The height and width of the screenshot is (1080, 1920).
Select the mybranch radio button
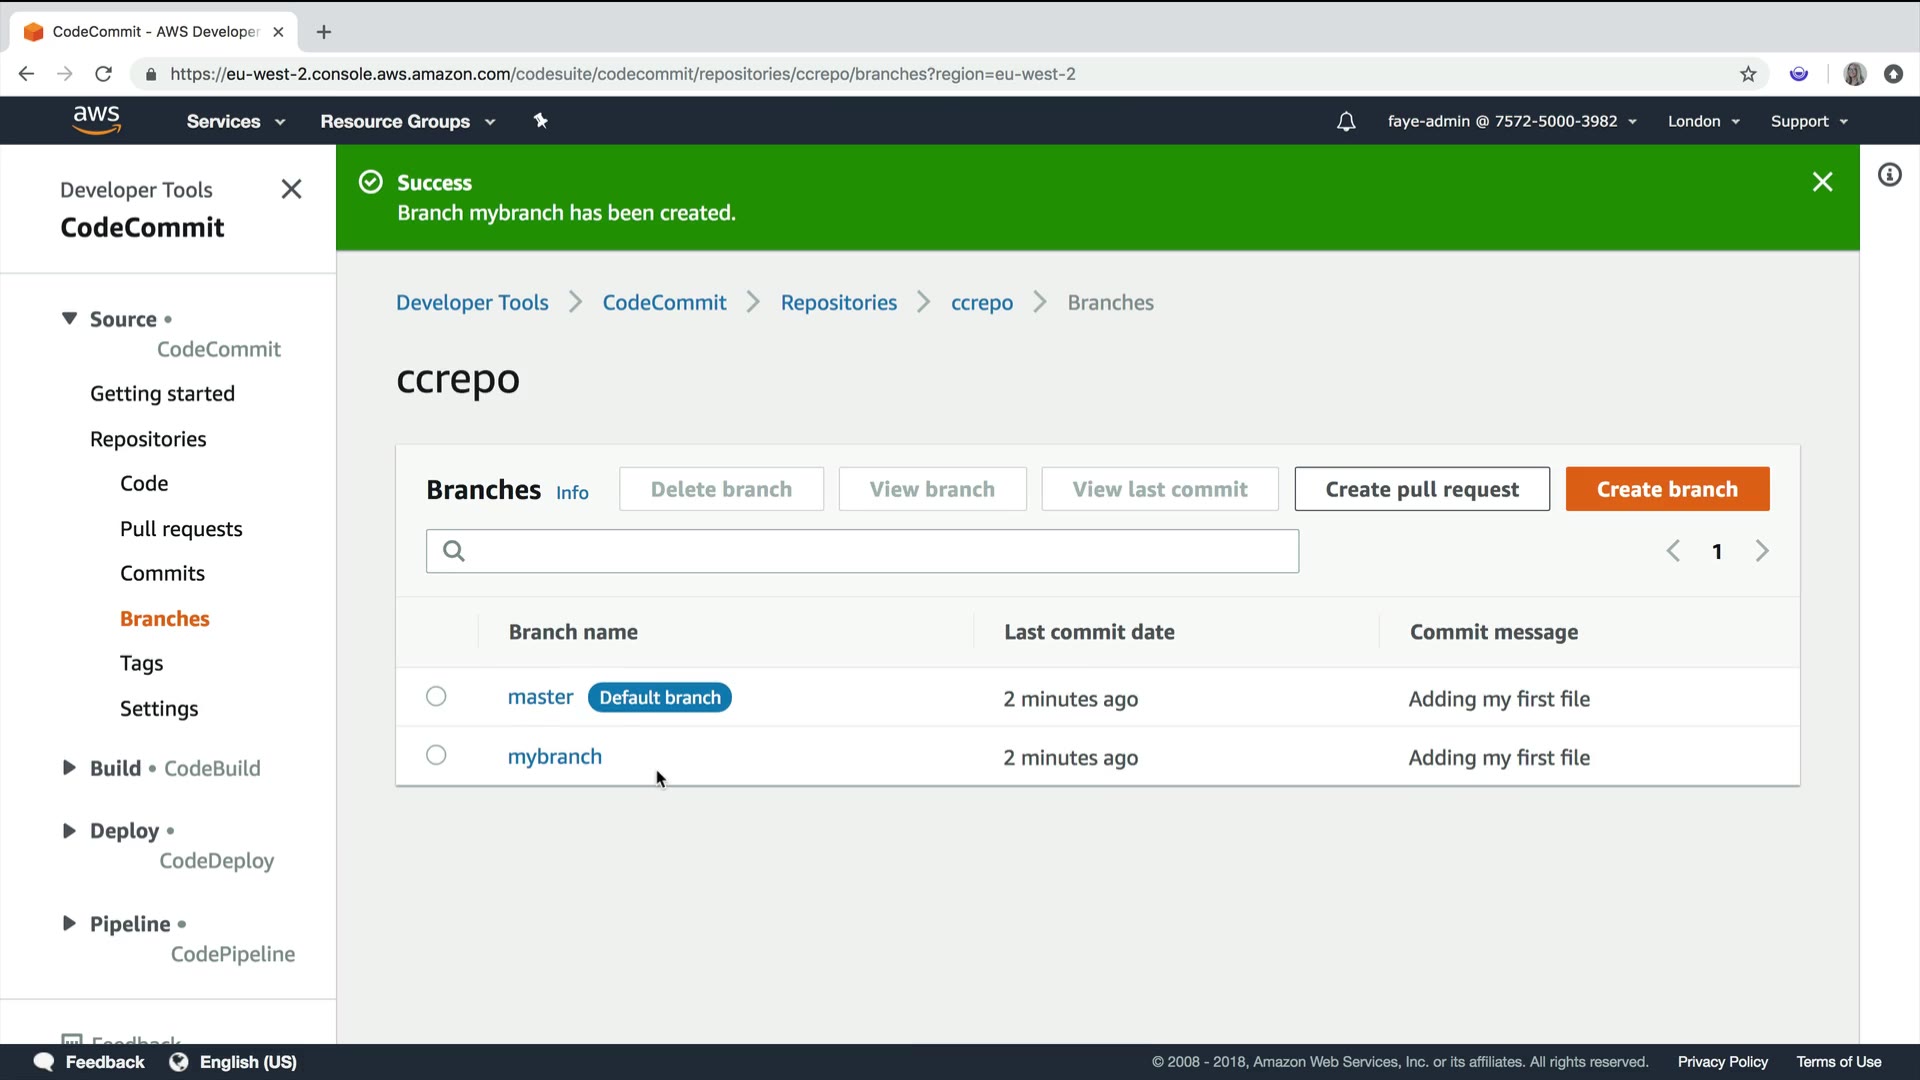(x=436, y=756)
